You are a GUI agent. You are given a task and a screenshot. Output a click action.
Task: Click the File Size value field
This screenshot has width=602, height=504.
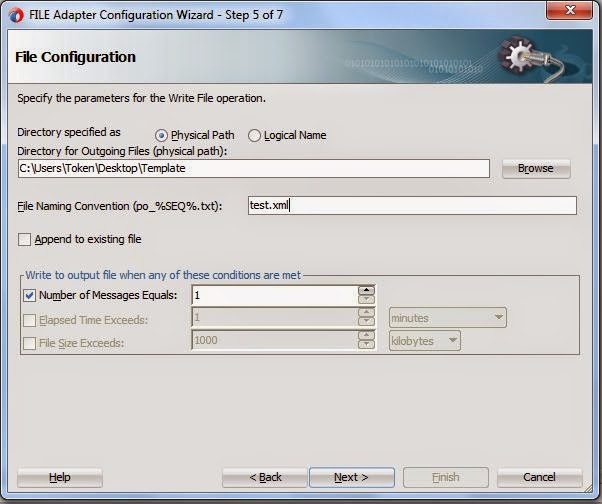tap(275, 340)
